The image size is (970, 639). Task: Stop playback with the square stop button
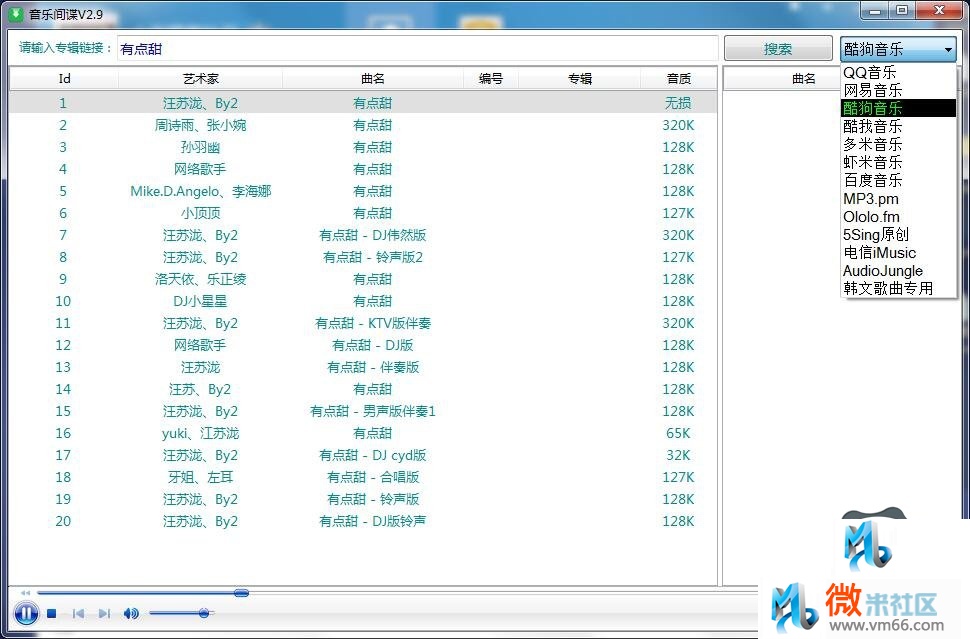point(52,614)
